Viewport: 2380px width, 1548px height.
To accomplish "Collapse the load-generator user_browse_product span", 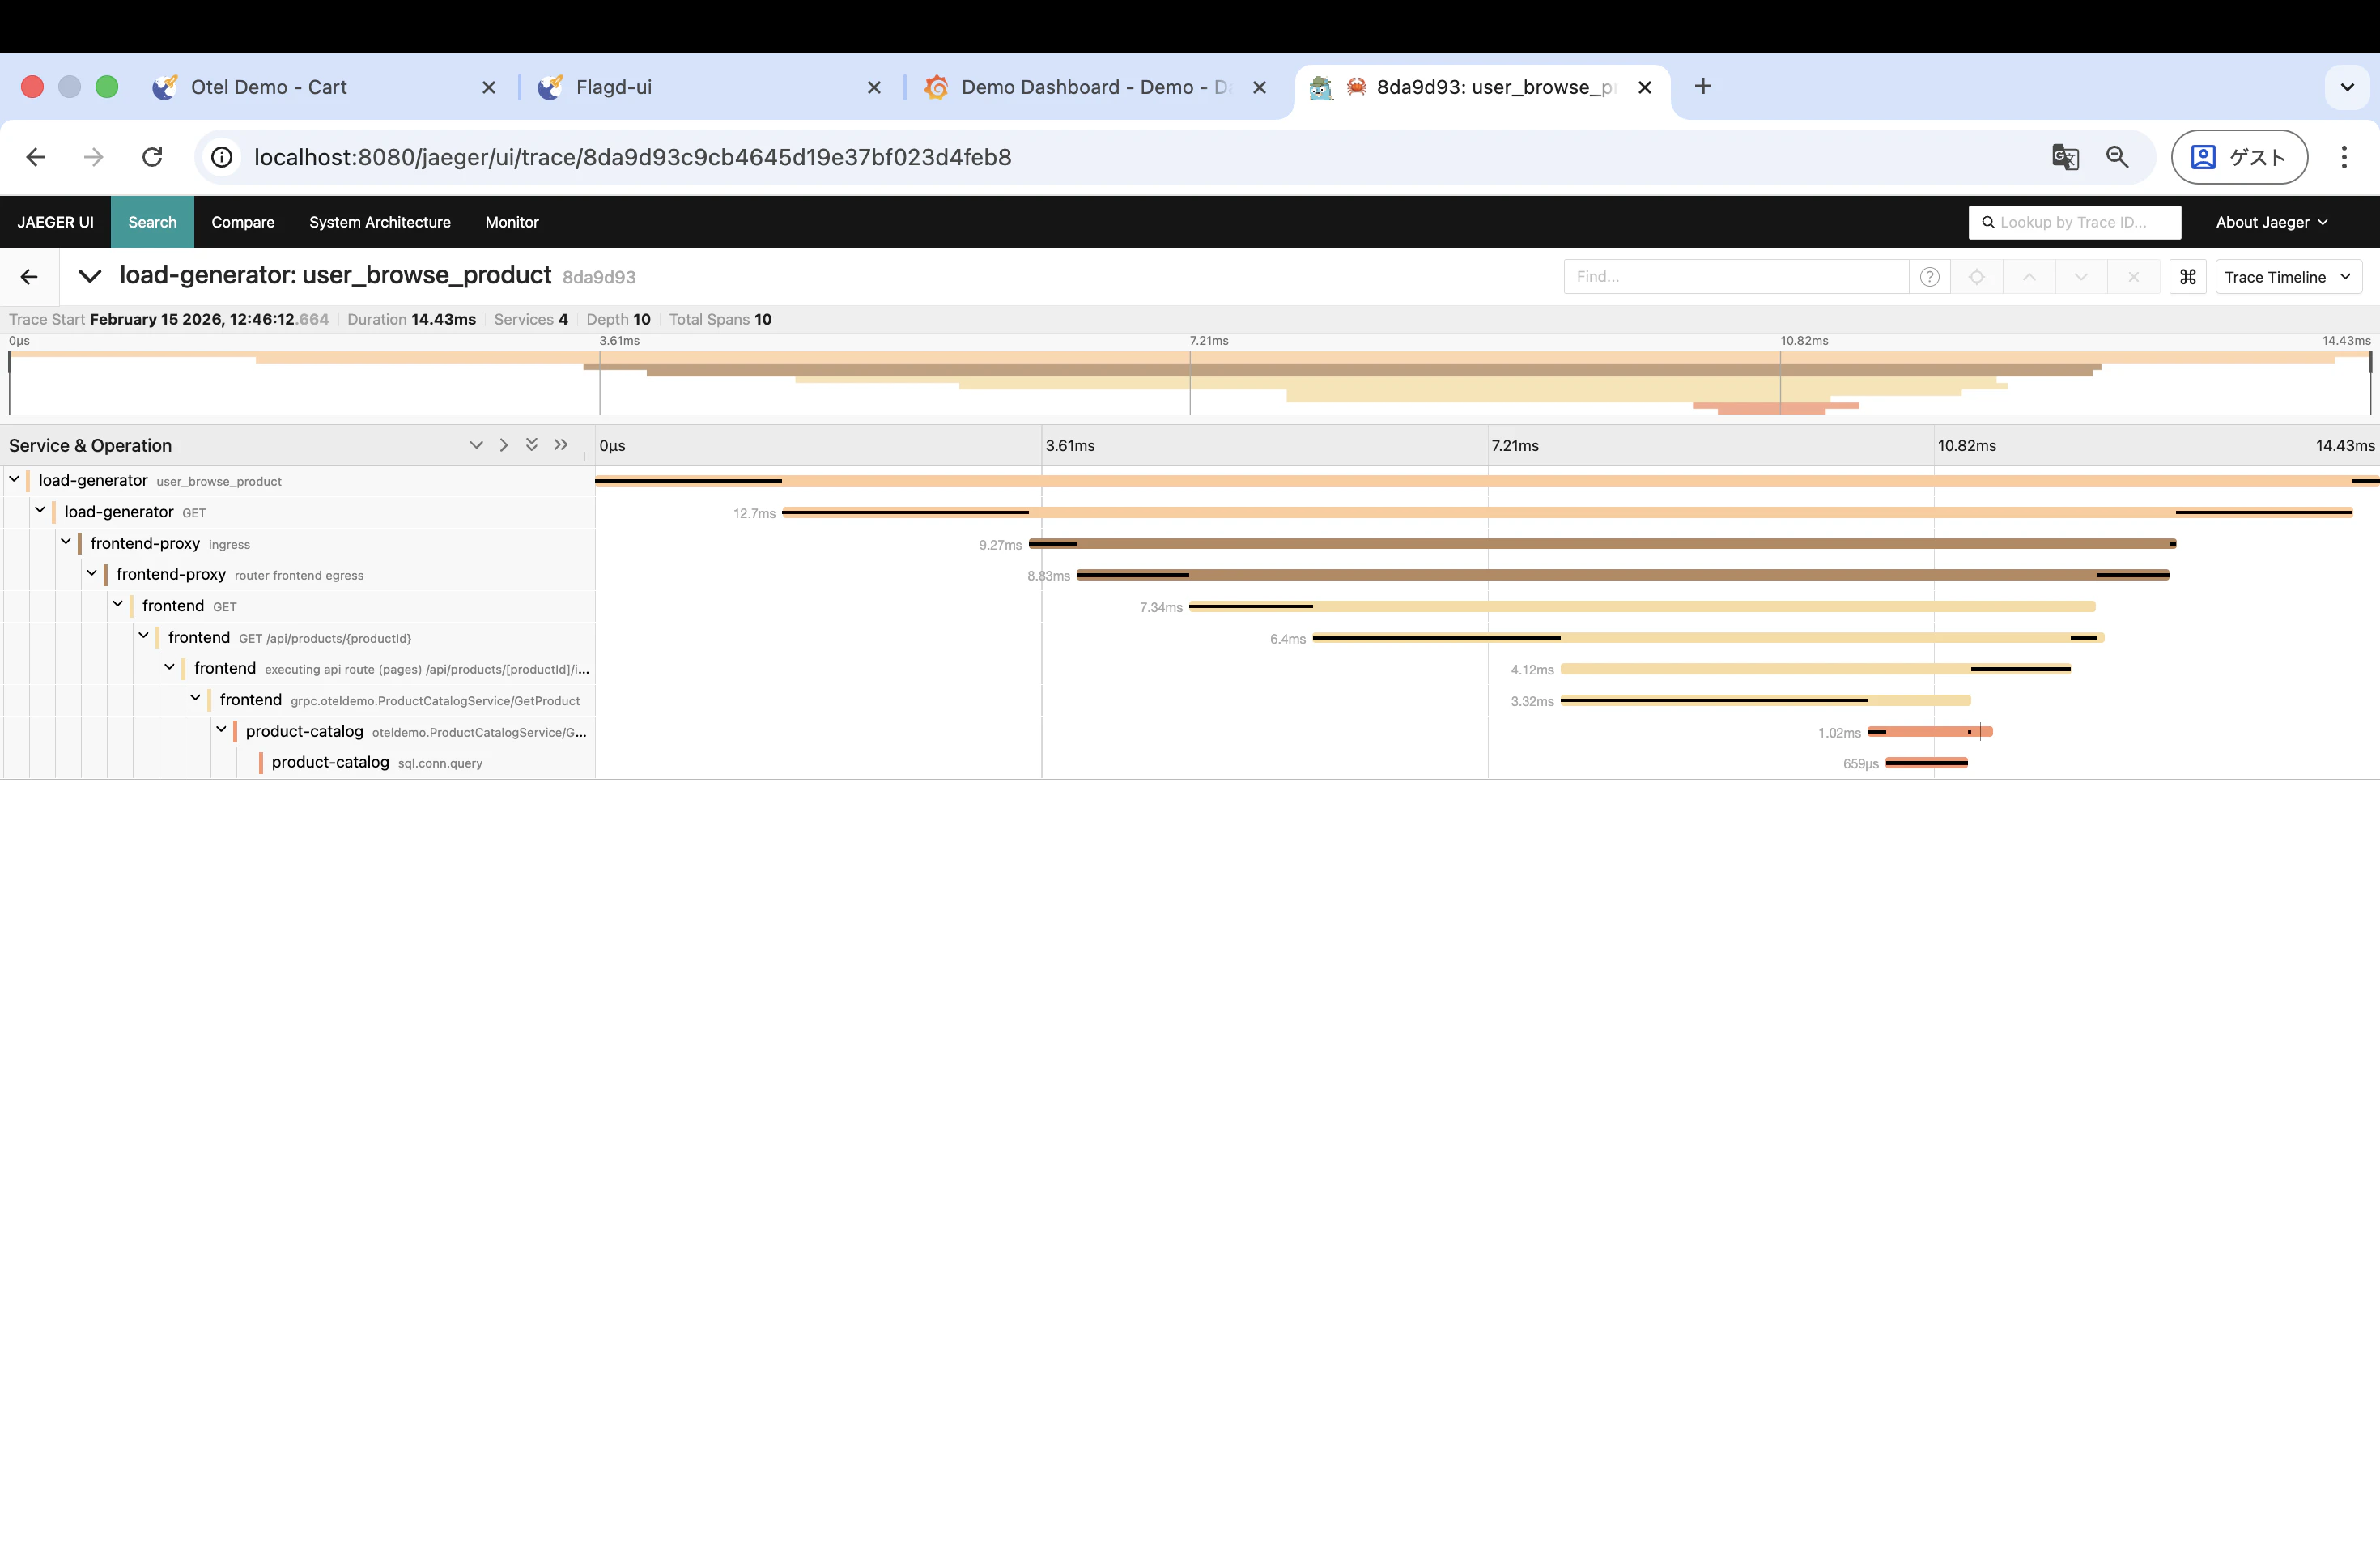I will [14, 480].
